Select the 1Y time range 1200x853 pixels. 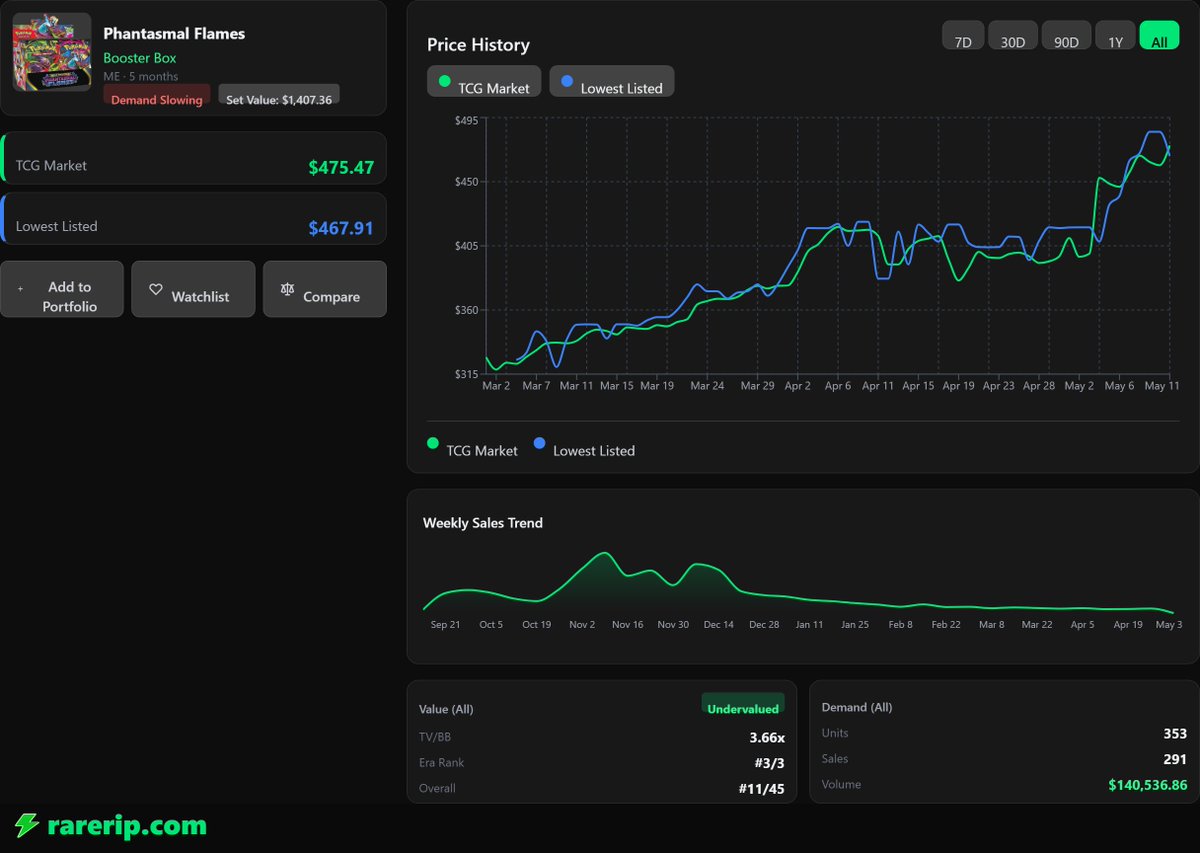pyautogui.click(x=1115, y=35)
